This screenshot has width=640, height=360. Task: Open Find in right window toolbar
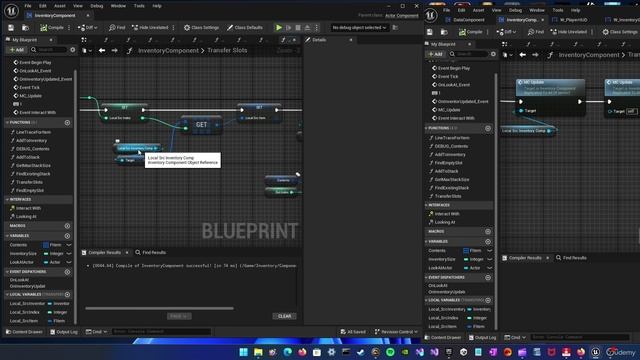[536, 32]
